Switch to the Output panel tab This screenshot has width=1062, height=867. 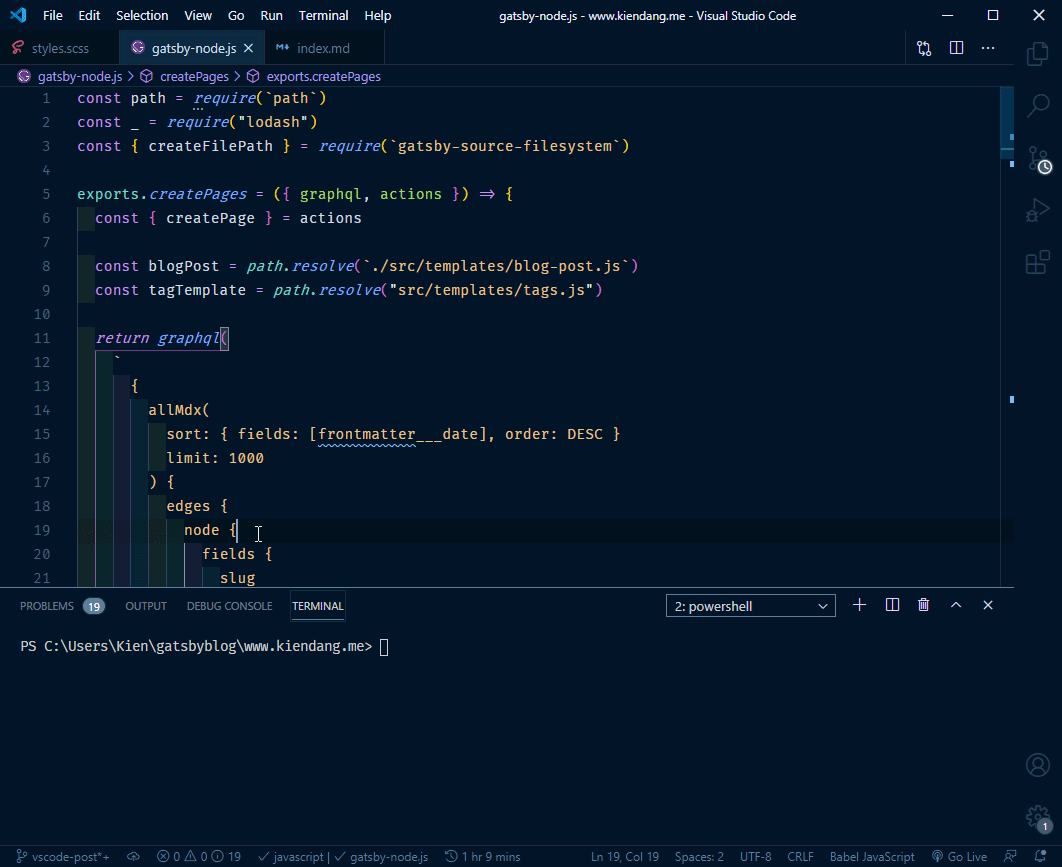[x=146, y=606]
